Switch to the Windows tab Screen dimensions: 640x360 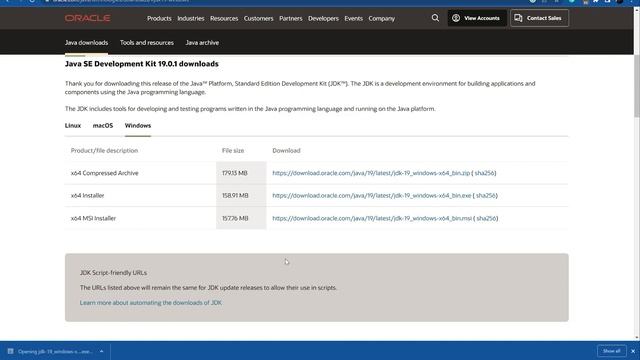click(x=138, y=125)
